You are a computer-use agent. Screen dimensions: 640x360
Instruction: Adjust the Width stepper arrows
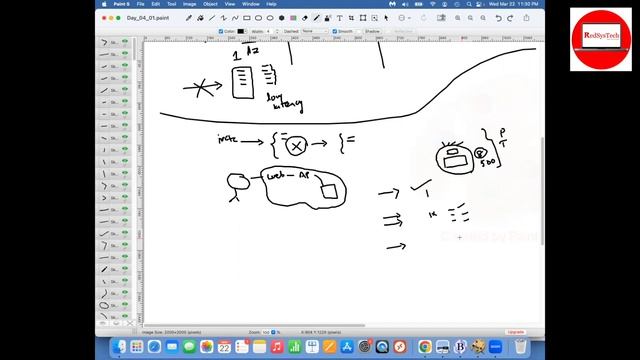(277, 31)
